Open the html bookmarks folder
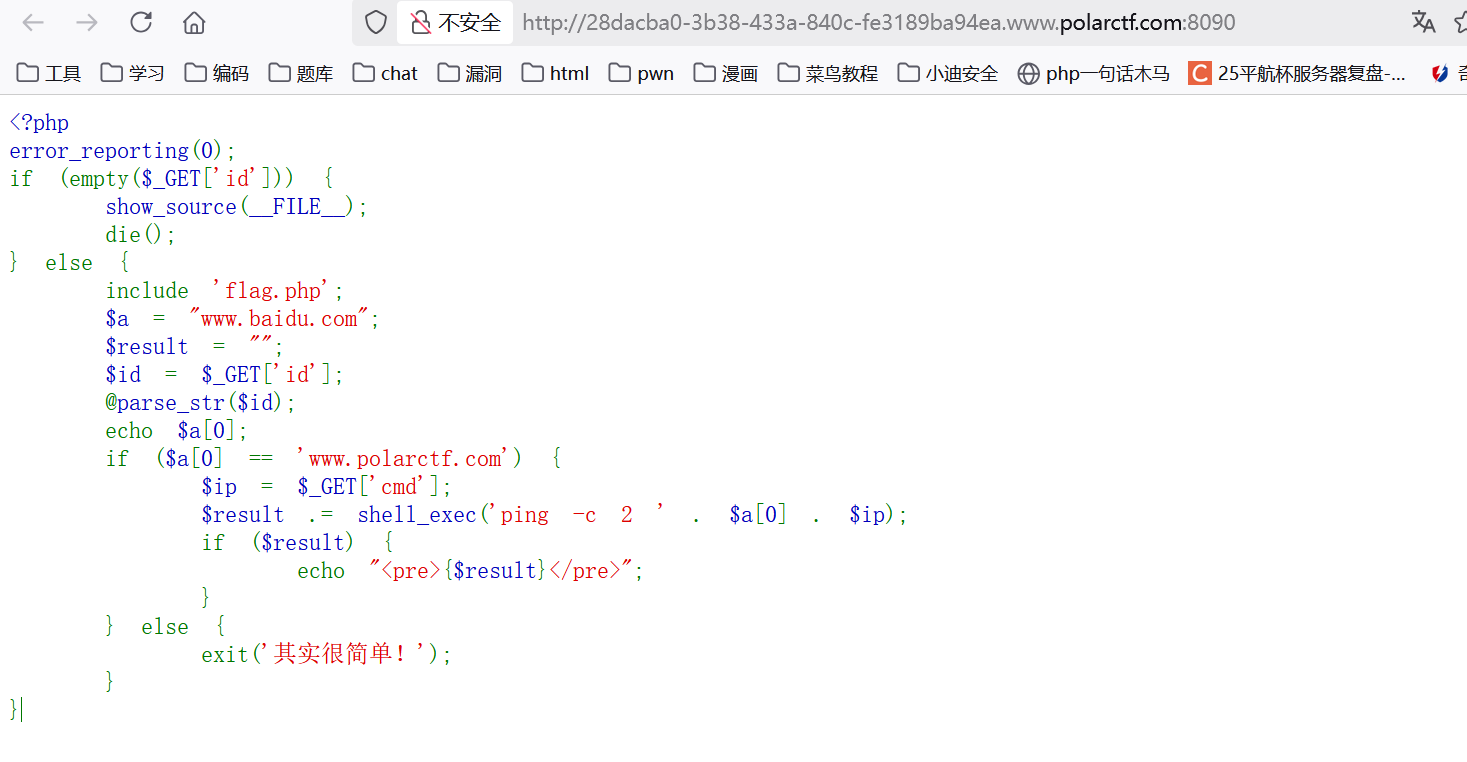1467x762 pixels. pos(555,73)
